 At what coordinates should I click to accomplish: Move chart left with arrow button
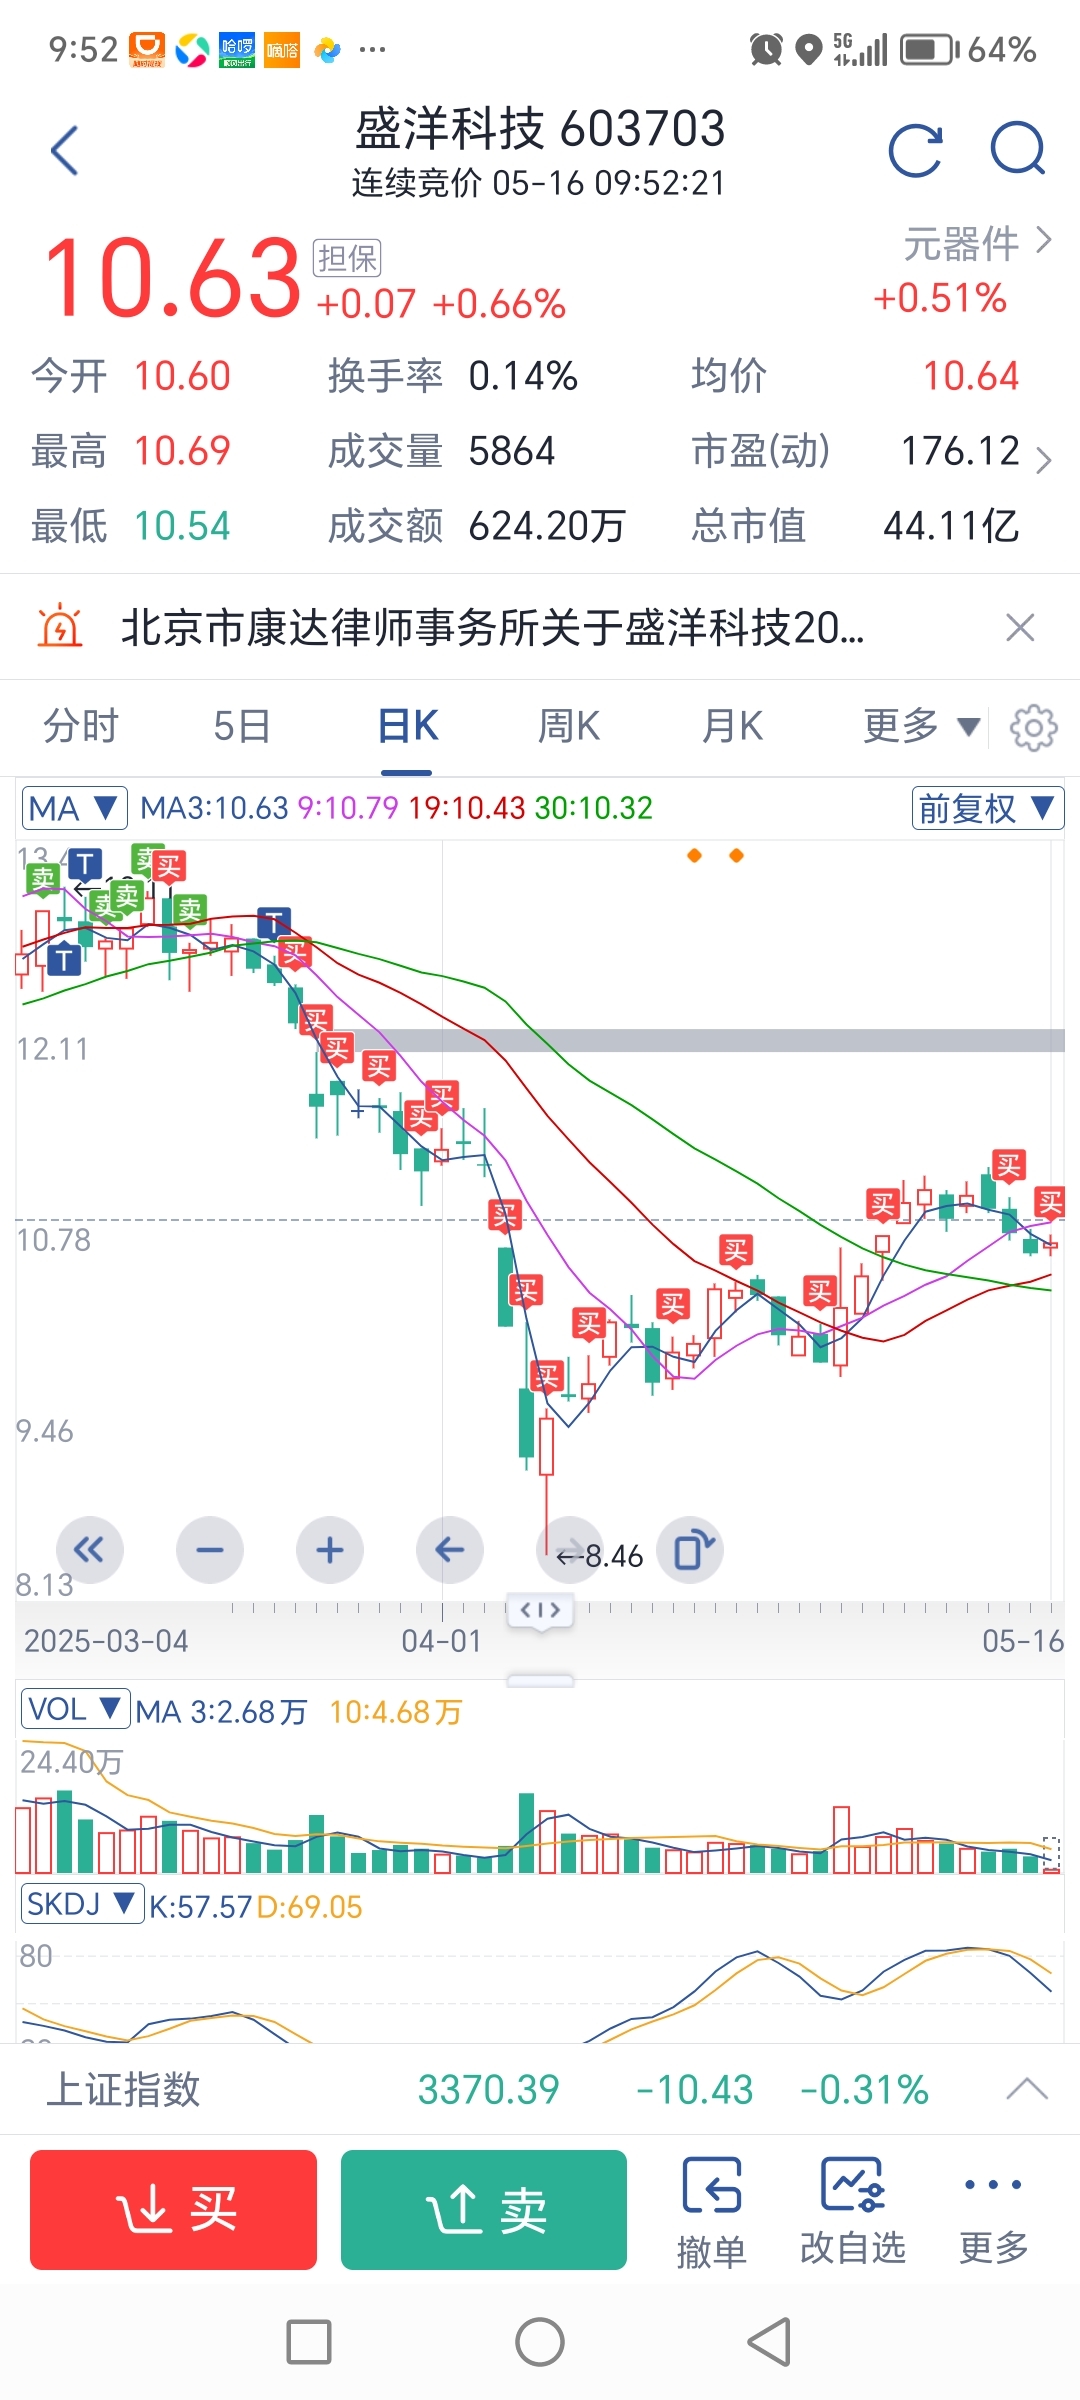point(450,1550)
